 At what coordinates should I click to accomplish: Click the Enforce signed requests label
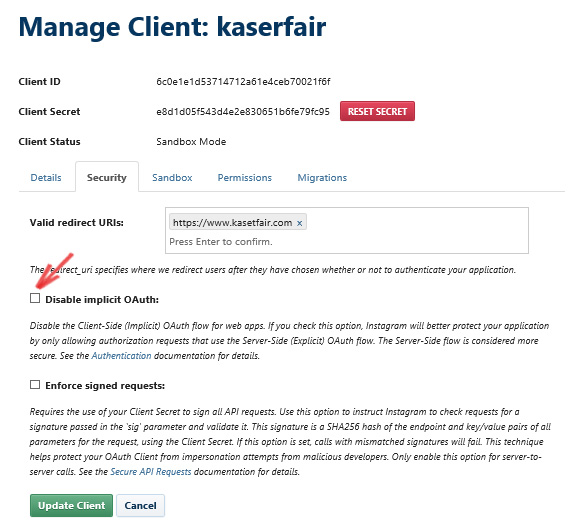pos(105,386)
